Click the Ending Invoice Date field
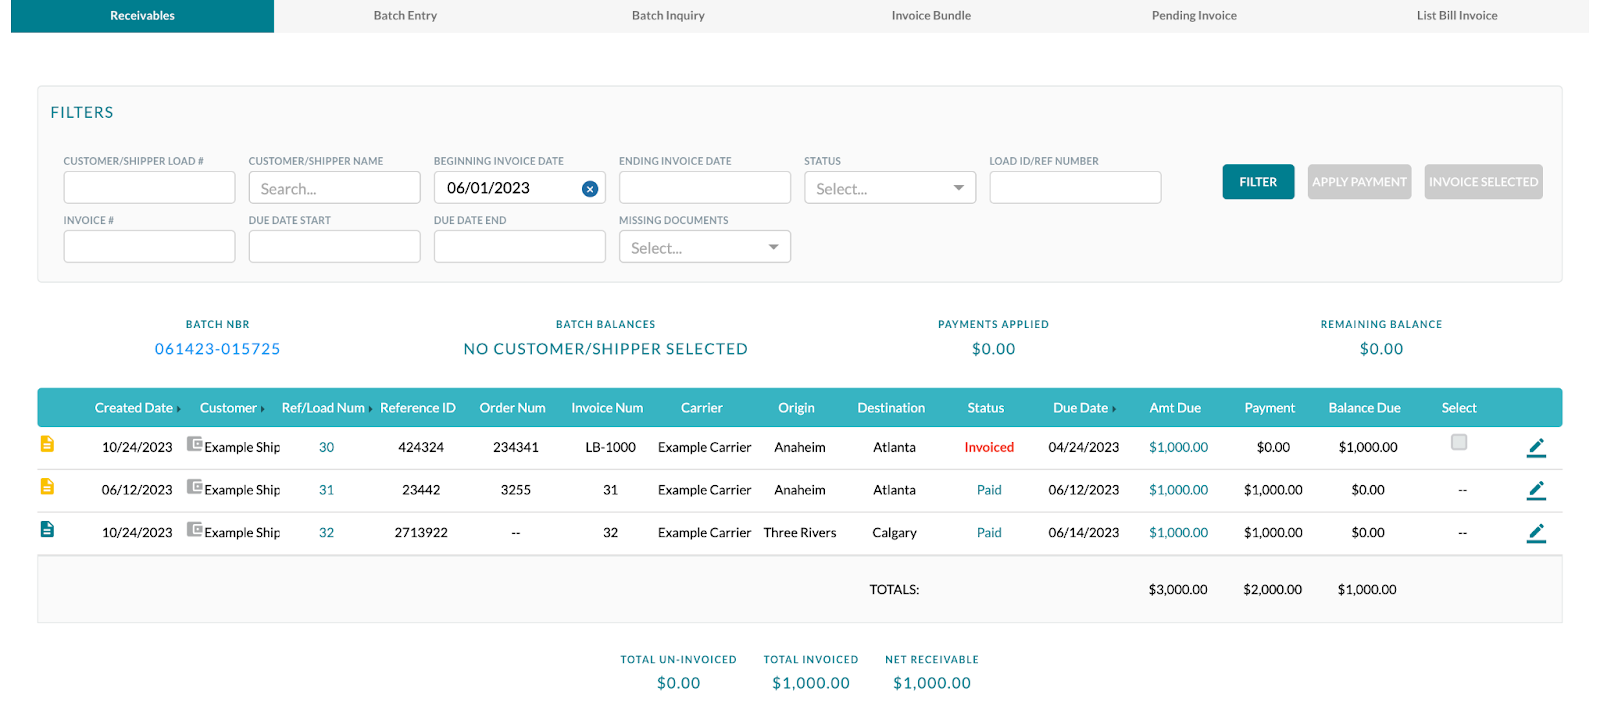The width and height of the screenshot is (1600, 713). coord(705,188)
